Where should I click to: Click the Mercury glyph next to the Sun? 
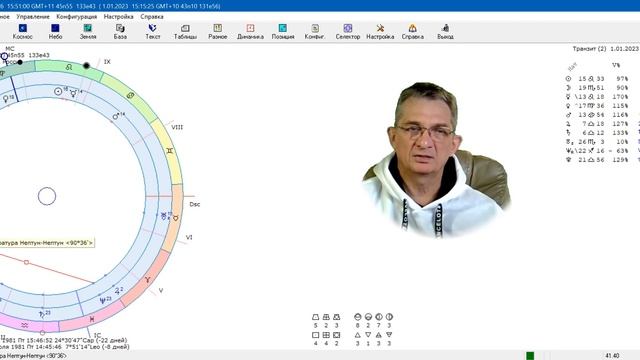(73, 93)
